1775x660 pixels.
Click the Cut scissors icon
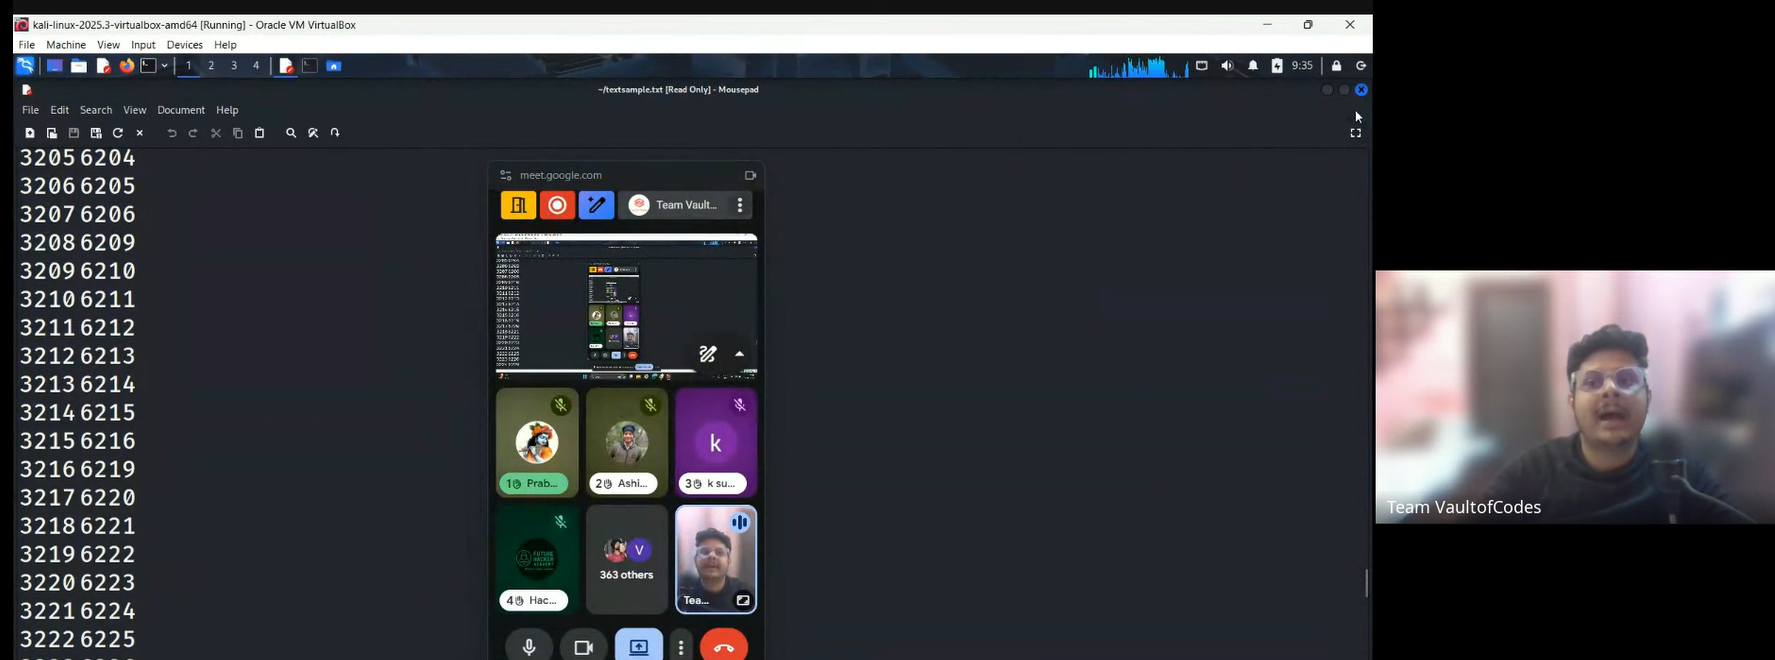tap(216, 133)
